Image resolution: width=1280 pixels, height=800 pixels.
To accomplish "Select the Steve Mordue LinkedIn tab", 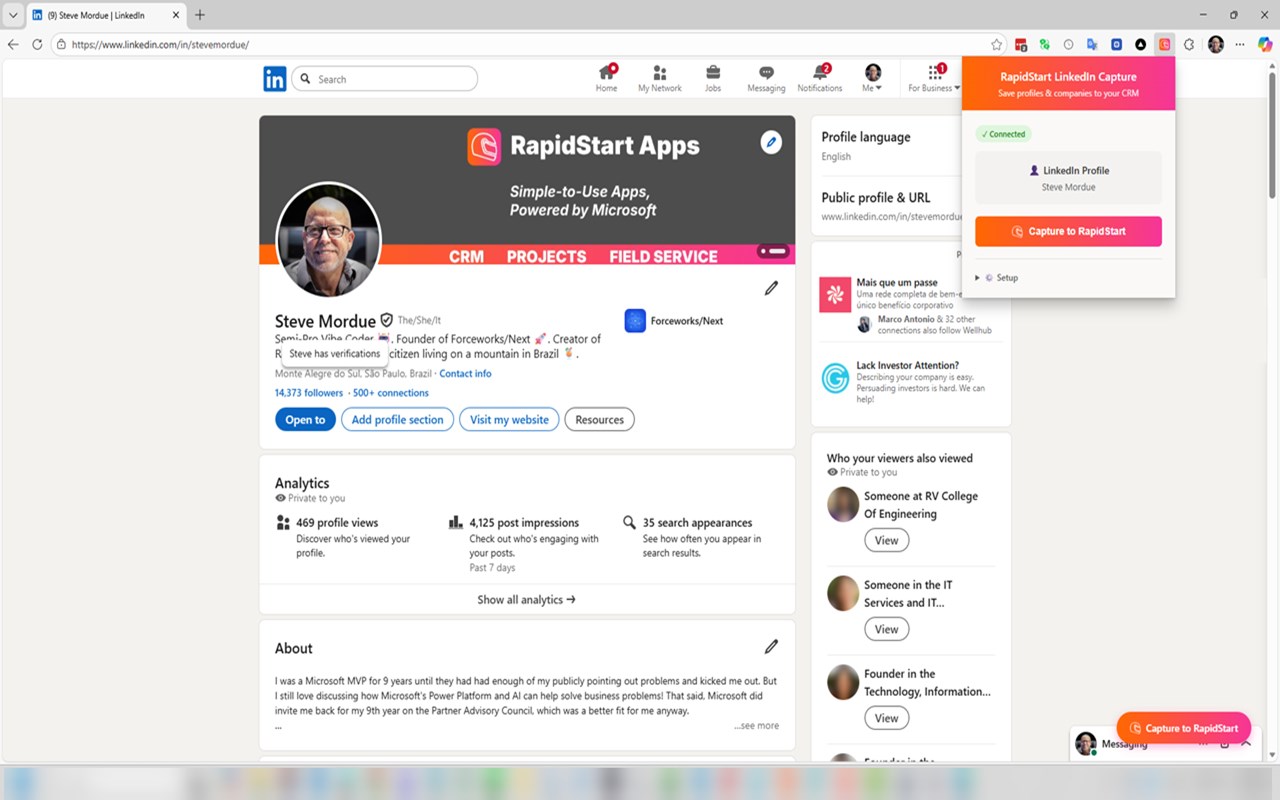I will [x=105, y=15].
